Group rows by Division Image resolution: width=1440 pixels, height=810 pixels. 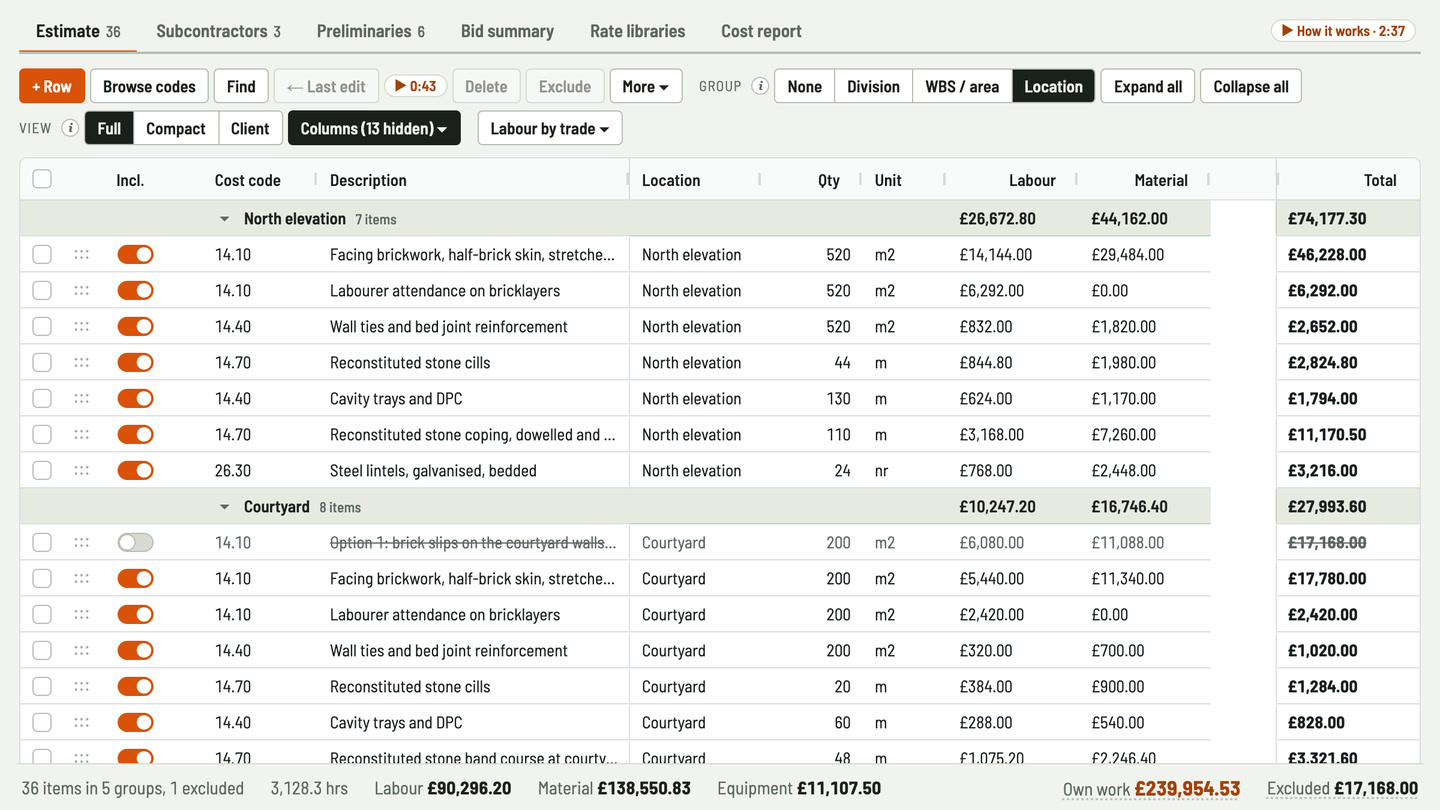click(x=873, y=86)
